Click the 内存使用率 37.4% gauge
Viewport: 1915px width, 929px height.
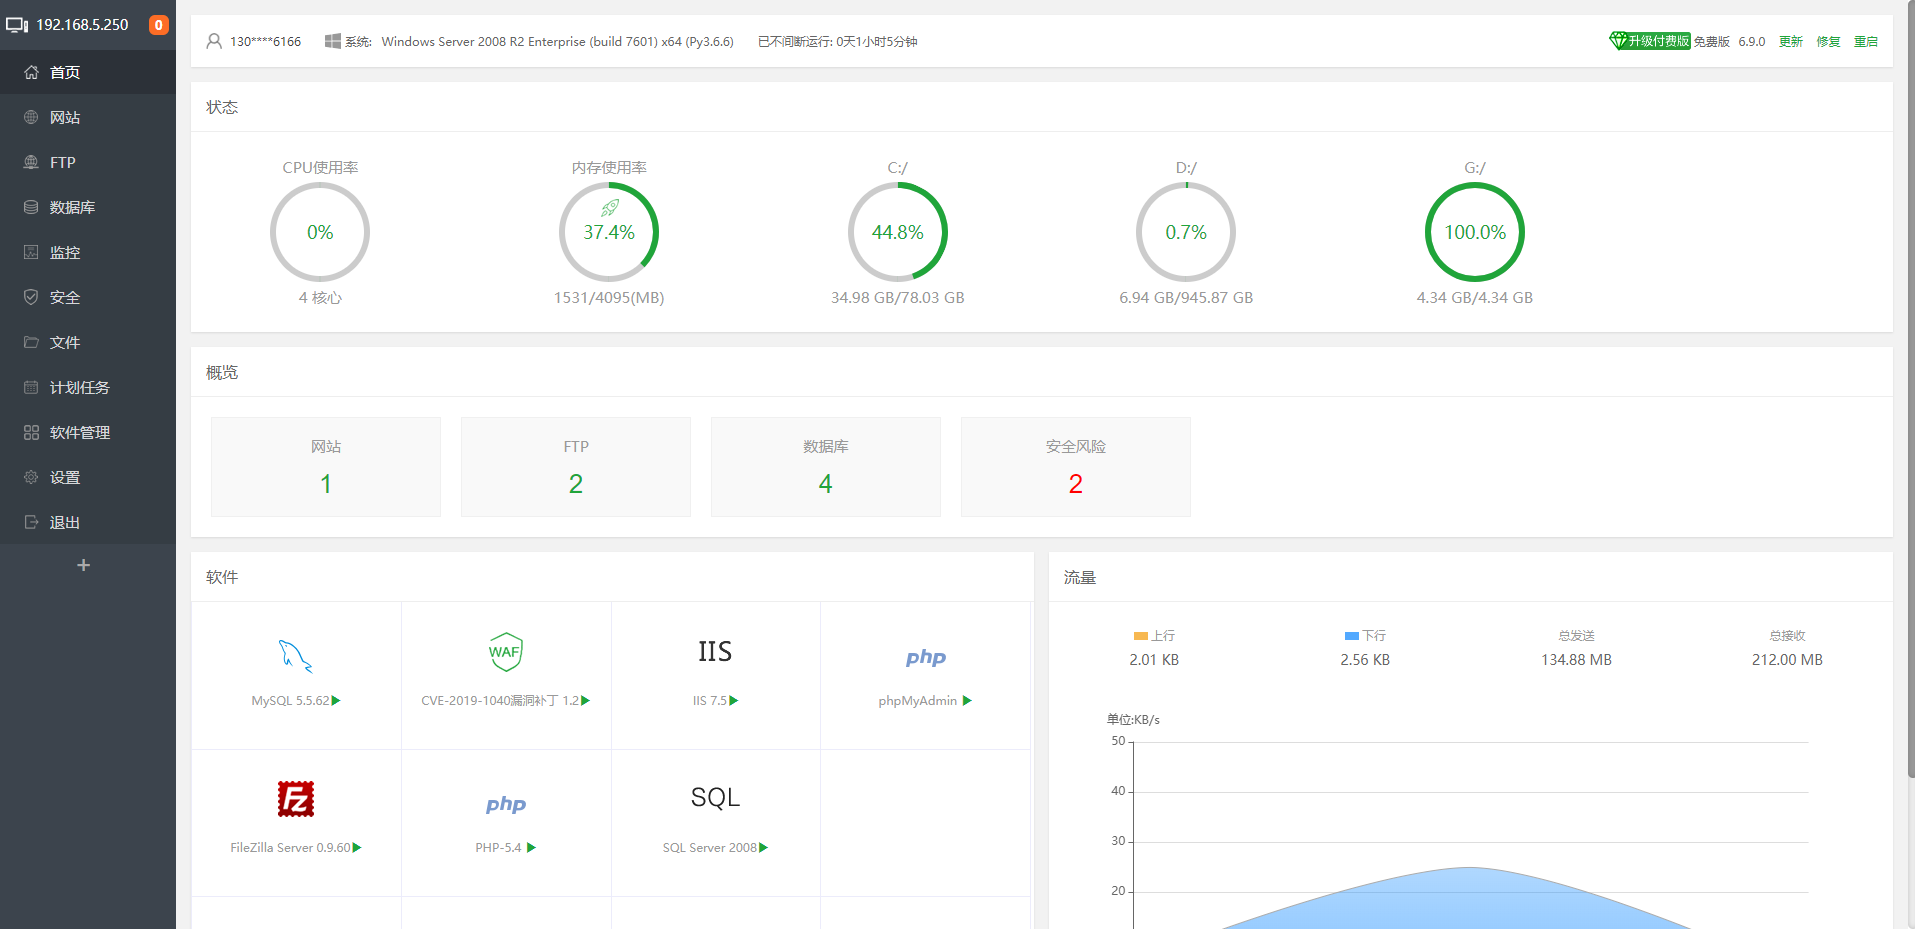click(609, 232)
